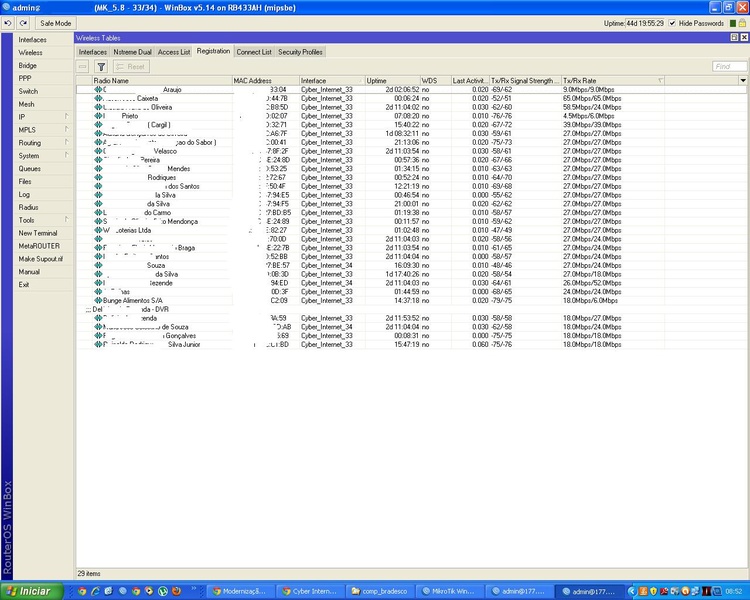Image resolution: width=750 pixels, height=600 pixels.
Task: Sort by the Tx/Rx Rate column header
Action: point(613,80)
